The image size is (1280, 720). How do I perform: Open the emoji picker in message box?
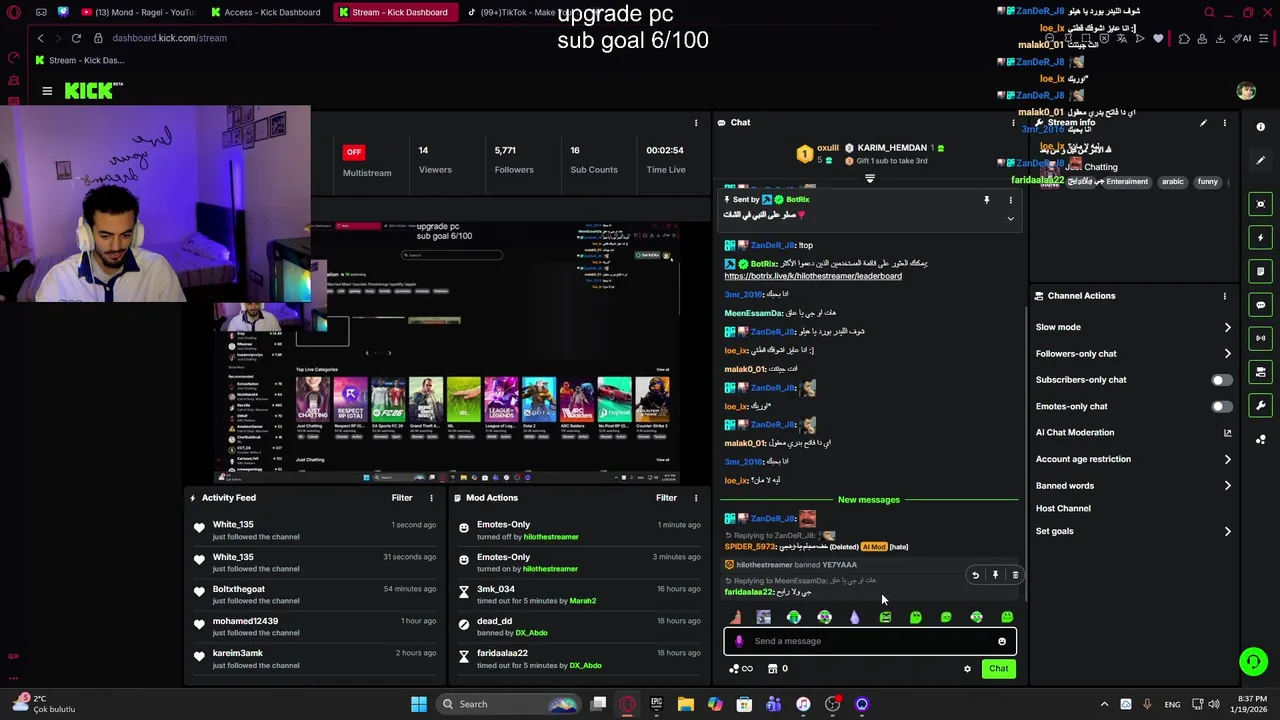point(1002,642)
